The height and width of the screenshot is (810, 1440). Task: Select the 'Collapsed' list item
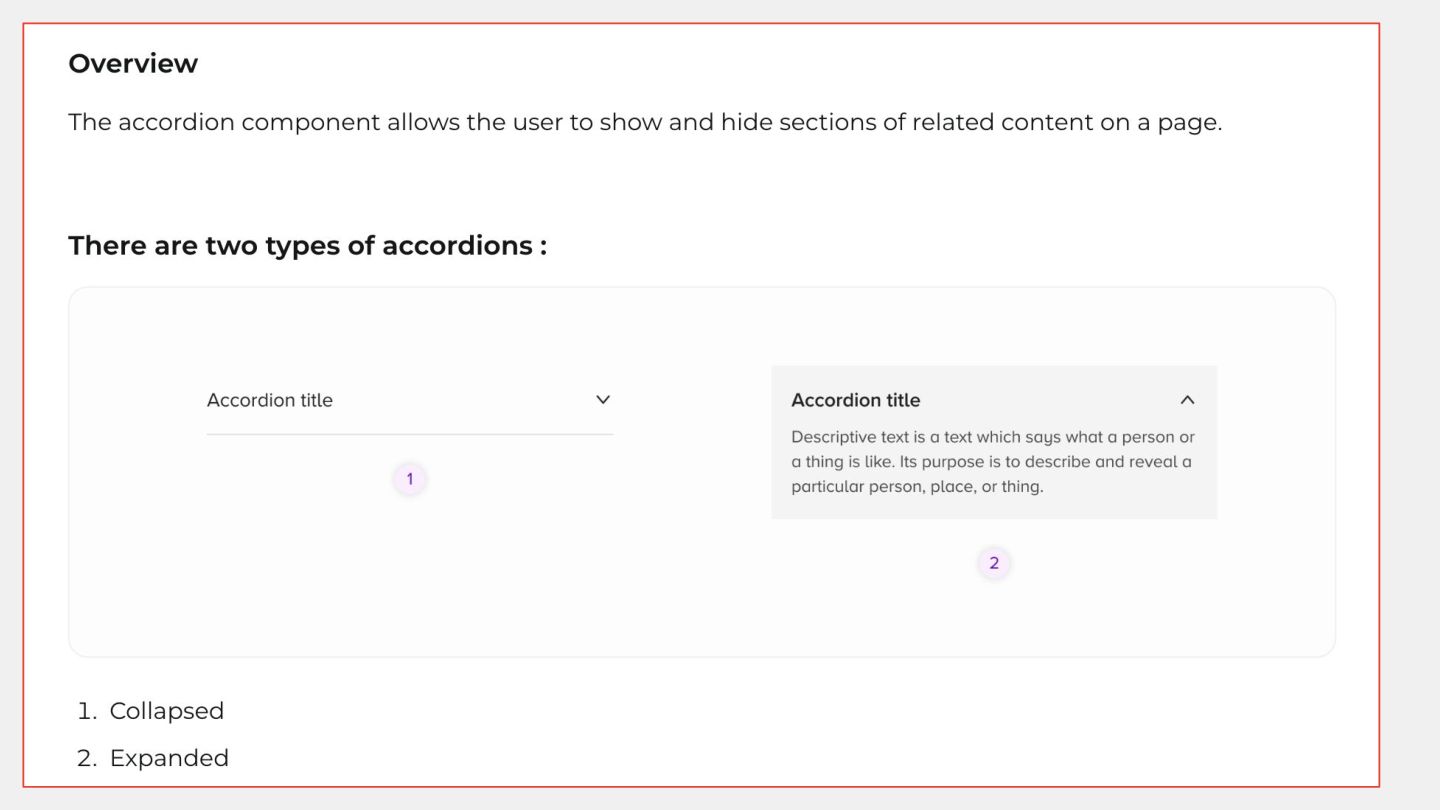coord(166,711)
